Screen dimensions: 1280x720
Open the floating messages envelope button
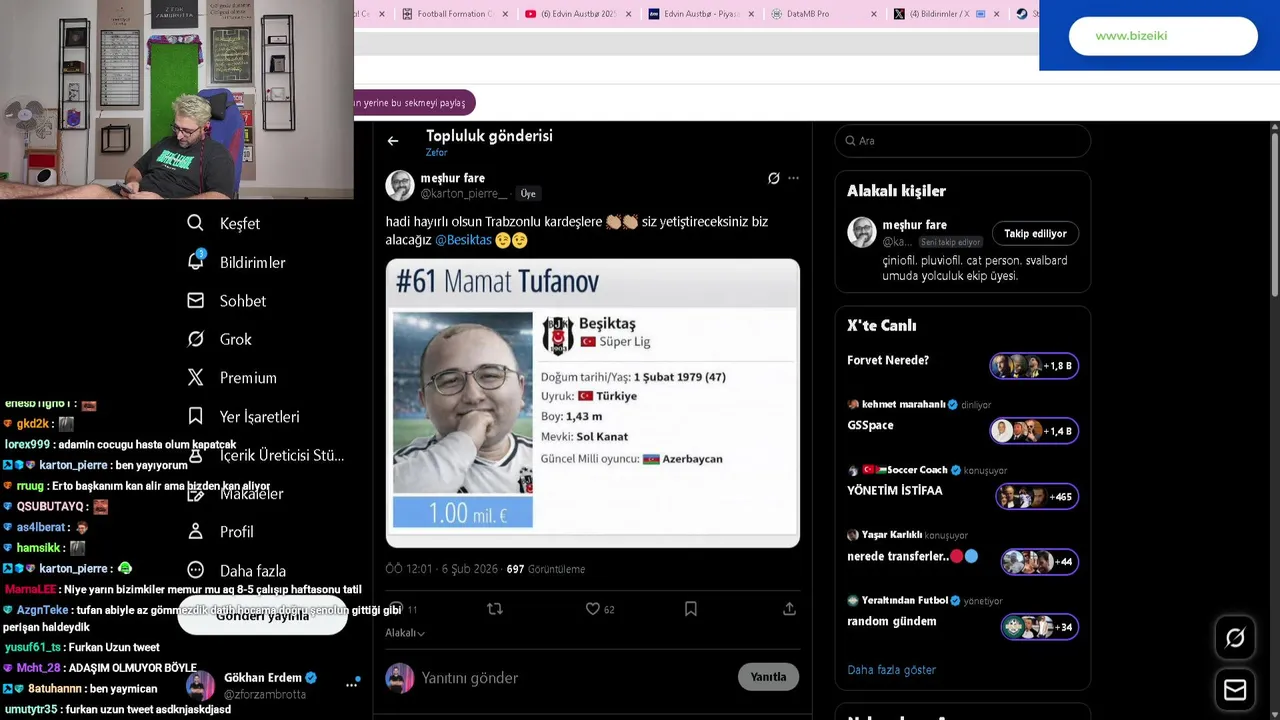[1235, 690]
